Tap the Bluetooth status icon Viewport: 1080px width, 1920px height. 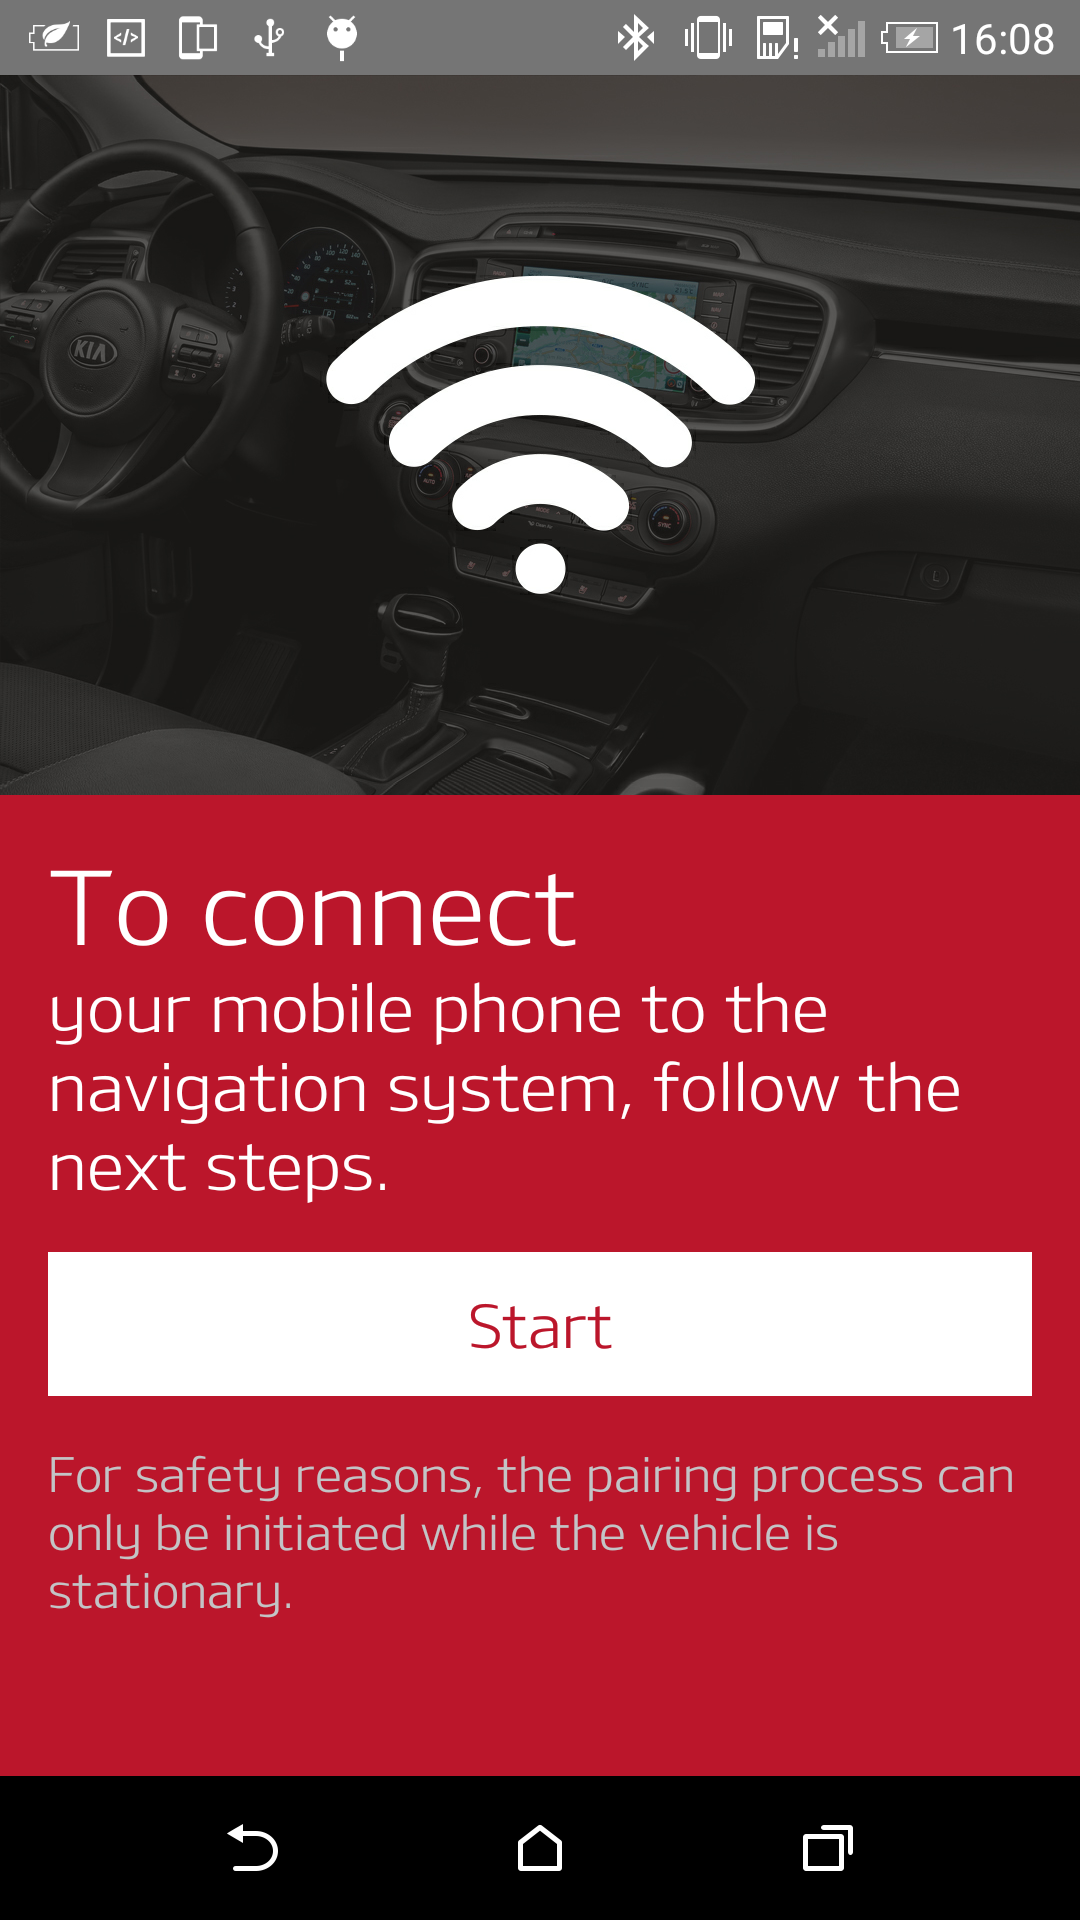pyautogui.click(x=635, y=38)
